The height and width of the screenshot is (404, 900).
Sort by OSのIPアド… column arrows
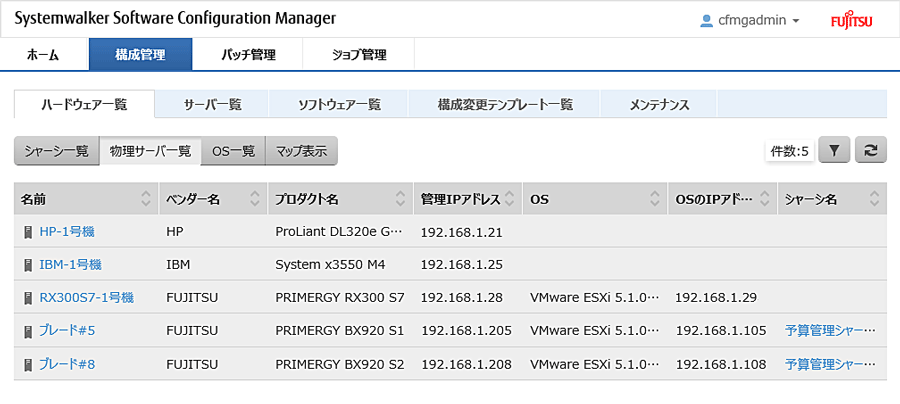click(x=765, y=199)
